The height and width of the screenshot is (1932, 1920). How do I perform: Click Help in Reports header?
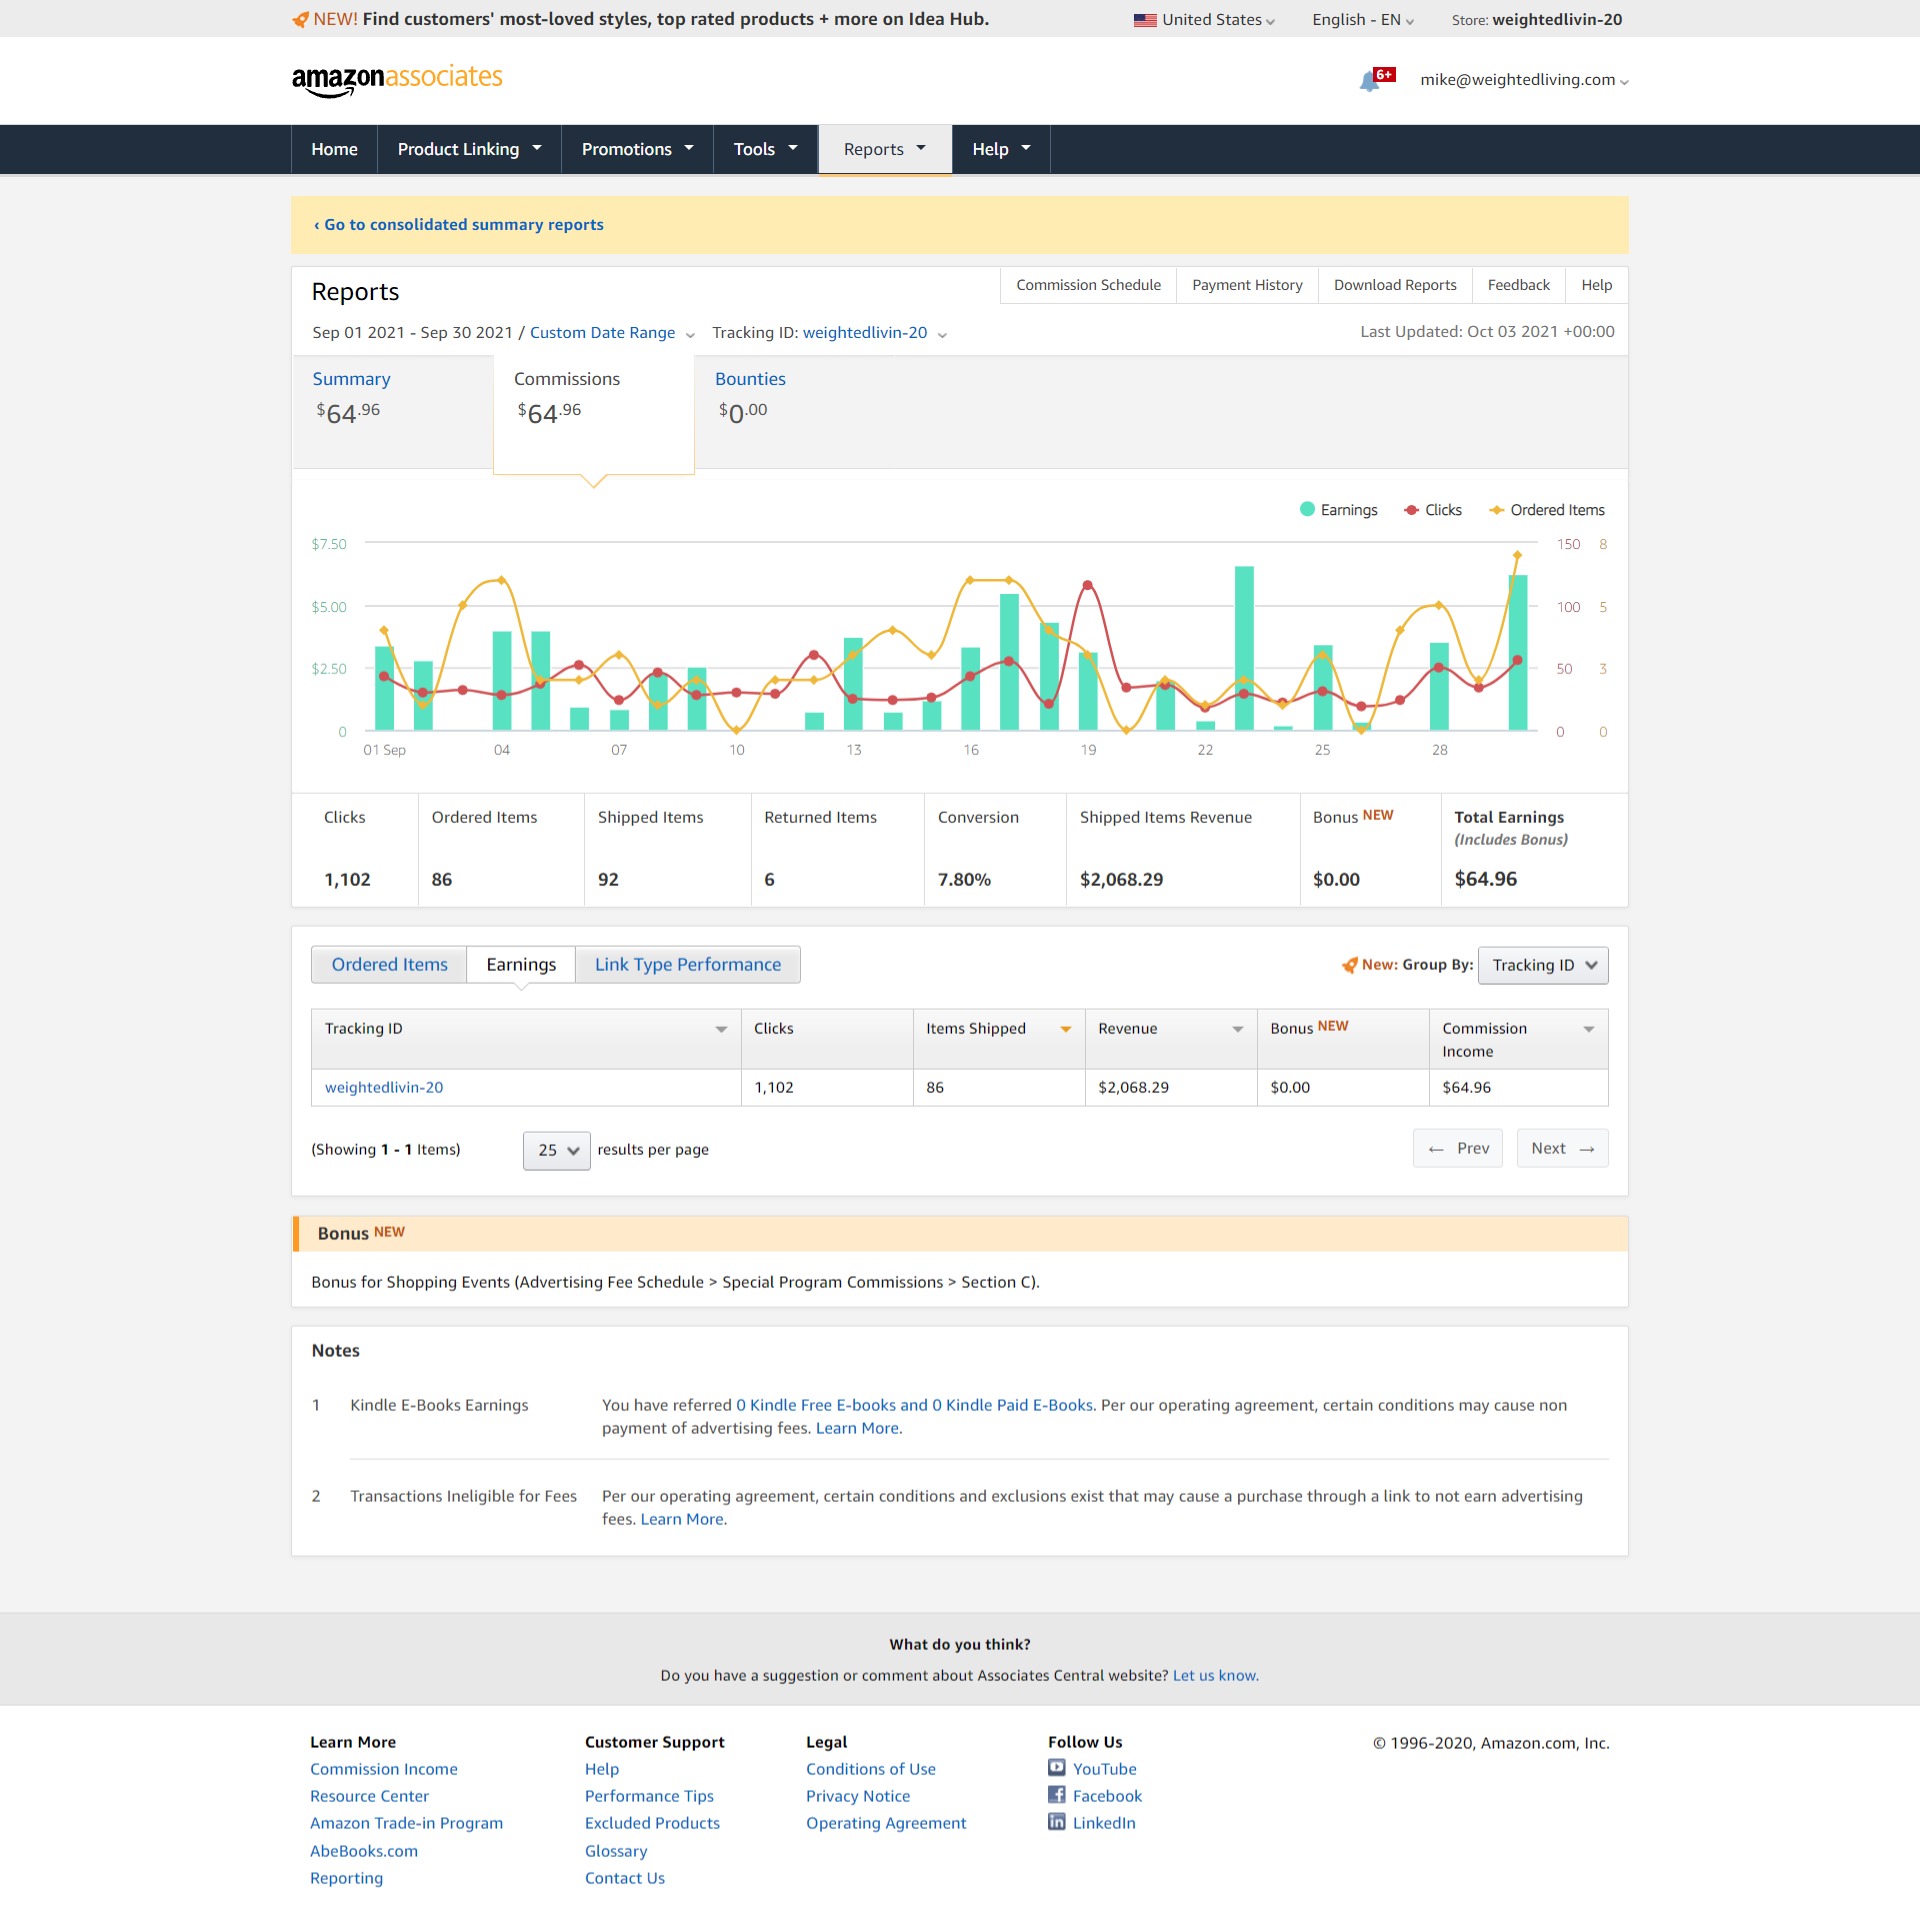[1596, 285]
